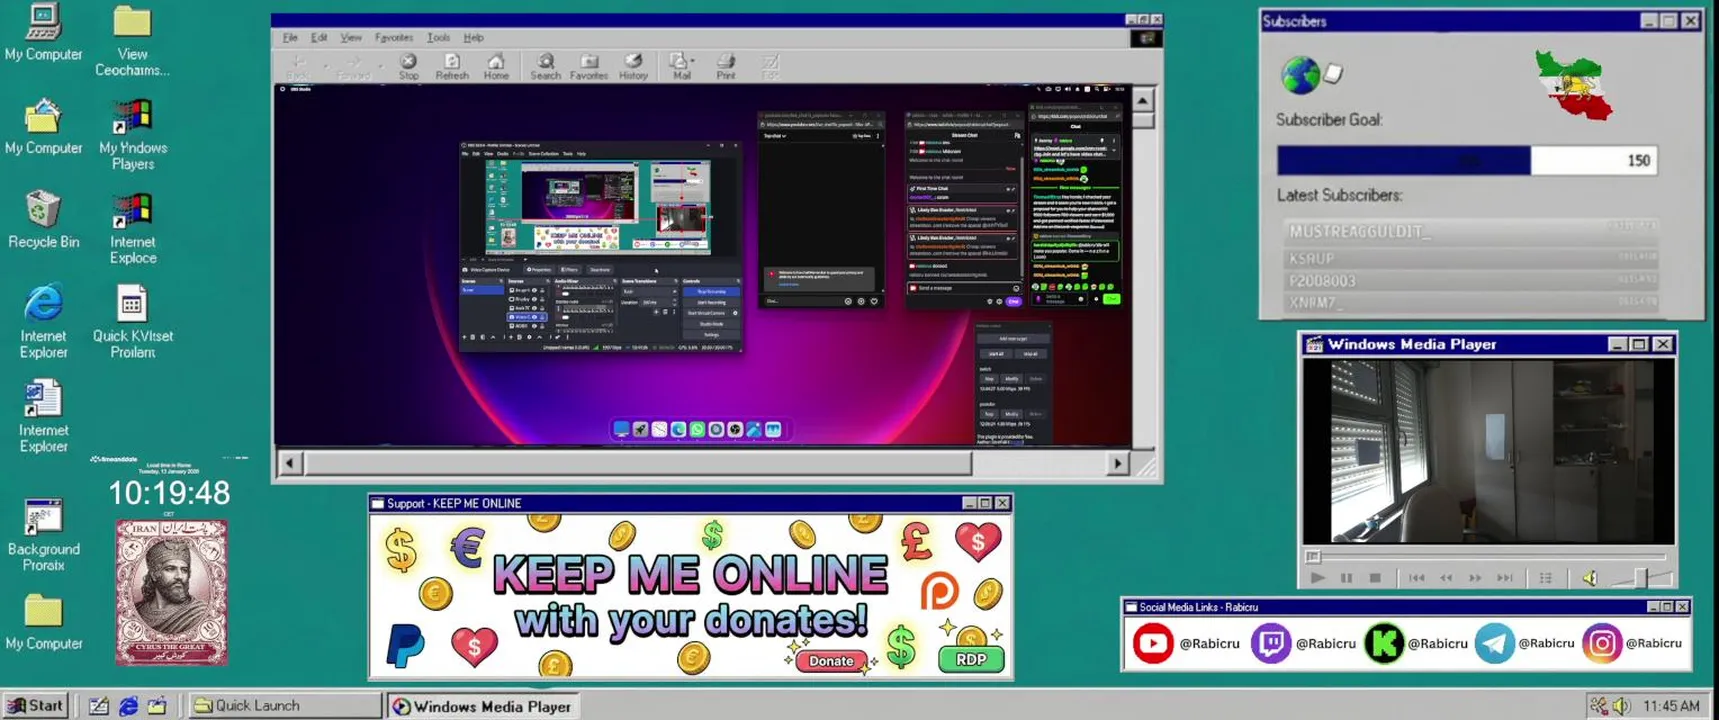The width and height of the screenshot is (1719, 720).
Task: Click browser horizontal scrollbar left arrow
Action: (x=290, y=463)
